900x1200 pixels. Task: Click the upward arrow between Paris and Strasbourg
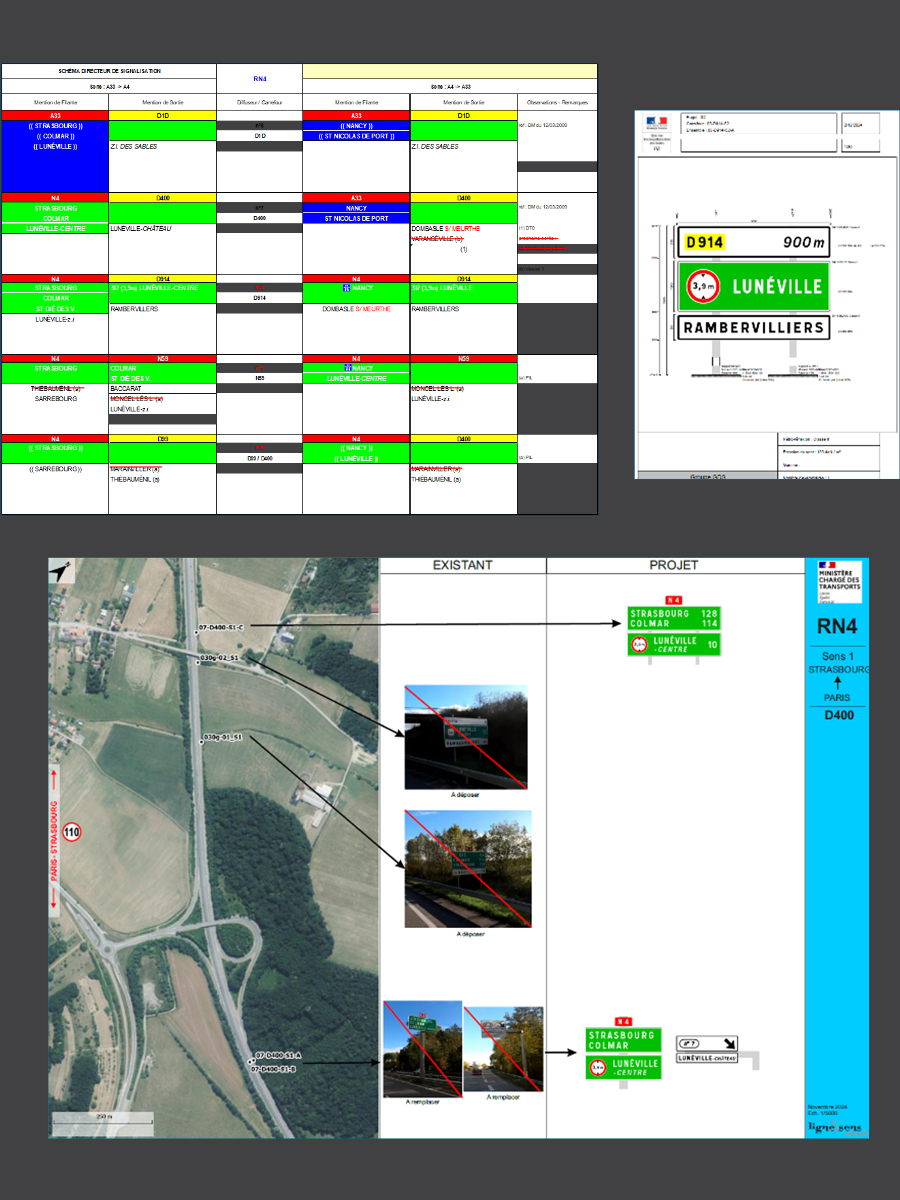(836, 682)
